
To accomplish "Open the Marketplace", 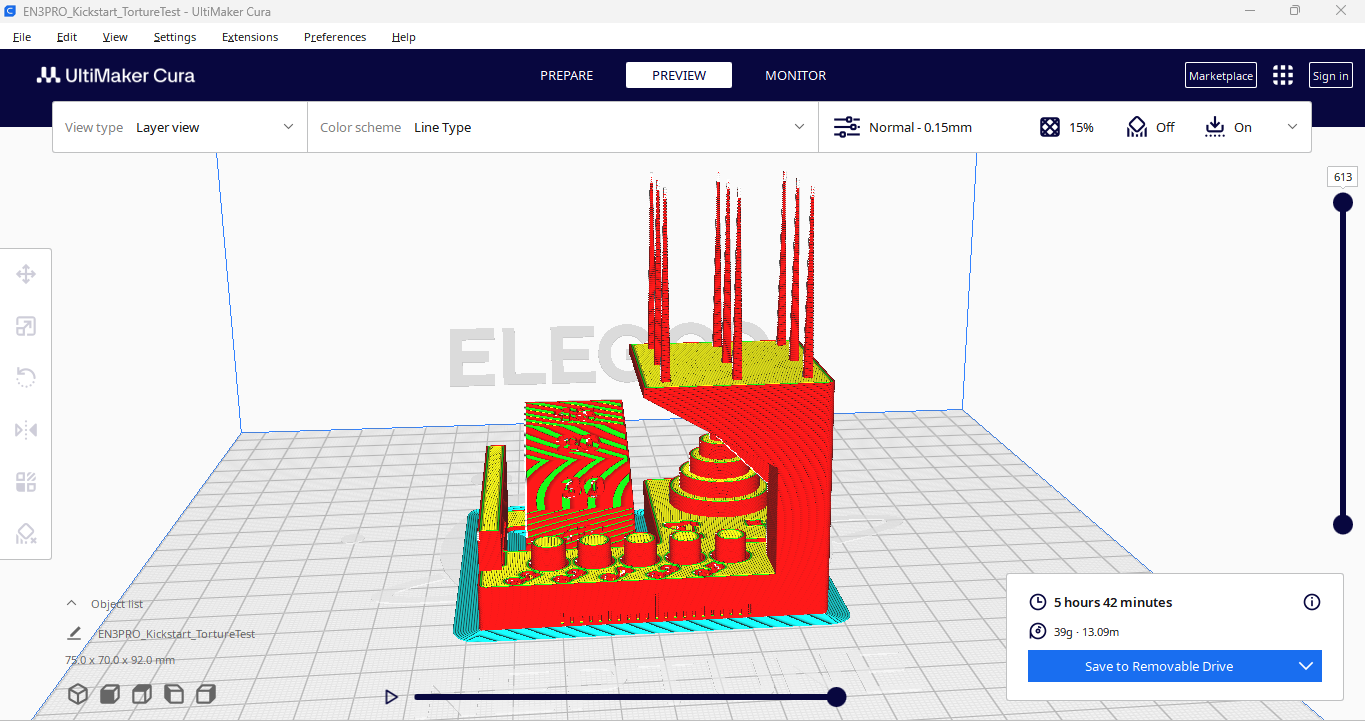I will point(1221,76).
